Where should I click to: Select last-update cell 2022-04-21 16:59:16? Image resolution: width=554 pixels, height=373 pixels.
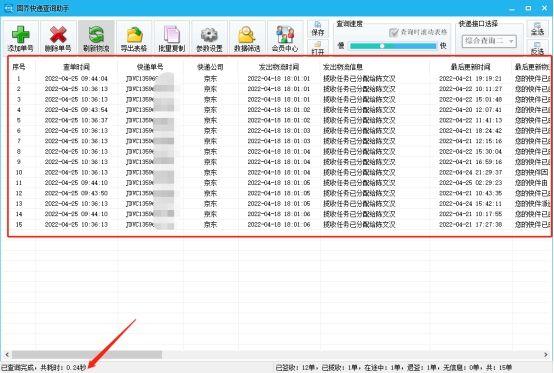[470, 162]
